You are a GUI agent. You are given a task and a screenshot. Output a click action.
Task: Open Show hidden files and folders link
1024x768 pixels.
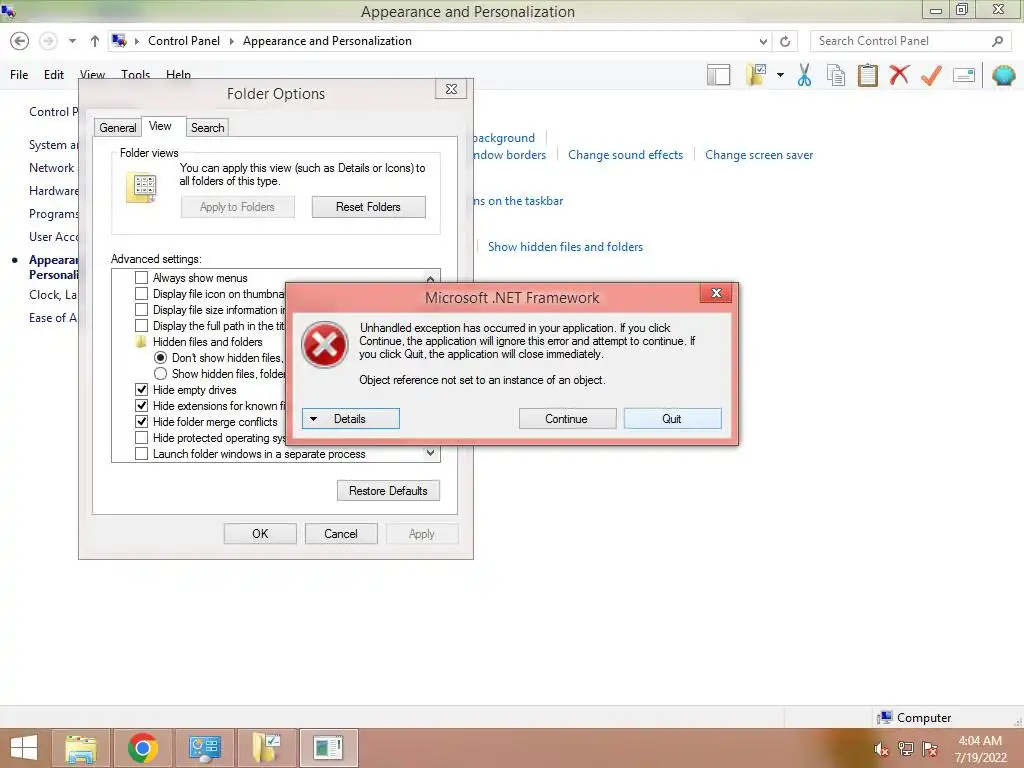click(566, 247)
